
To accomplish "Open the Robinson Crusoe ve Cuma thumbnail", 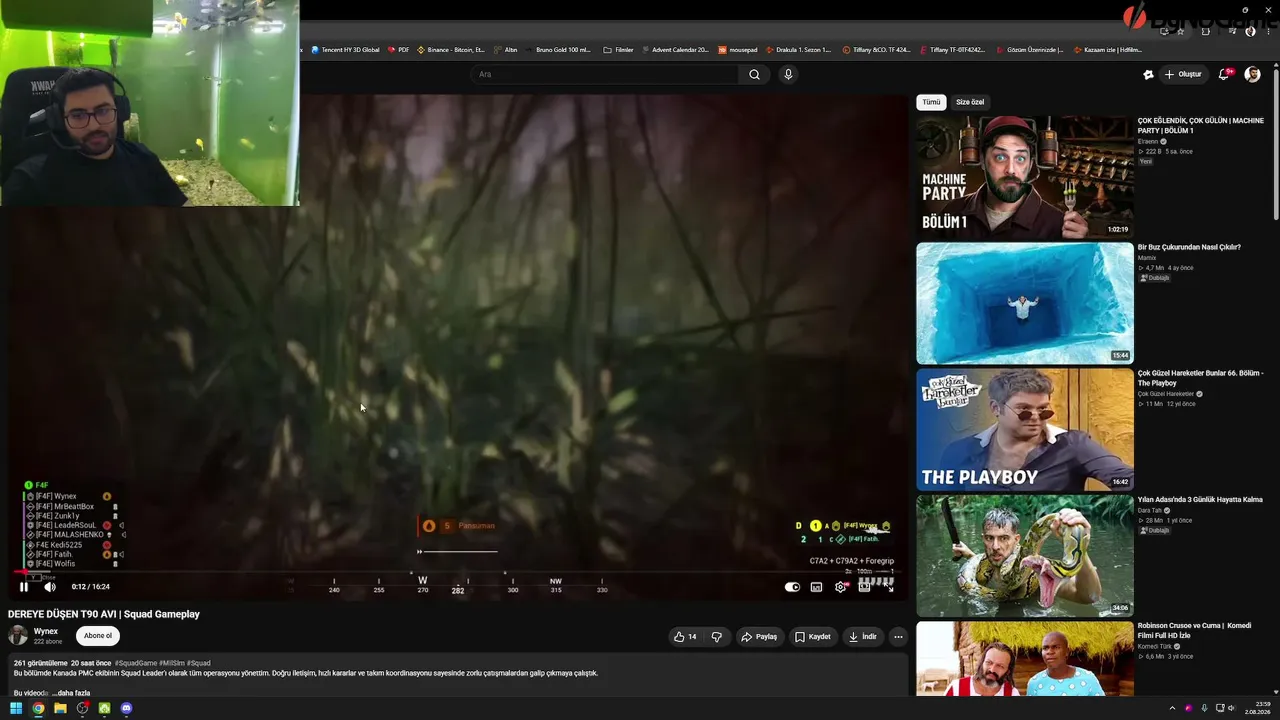I will pyautogui.click(x=1025, y=658).
